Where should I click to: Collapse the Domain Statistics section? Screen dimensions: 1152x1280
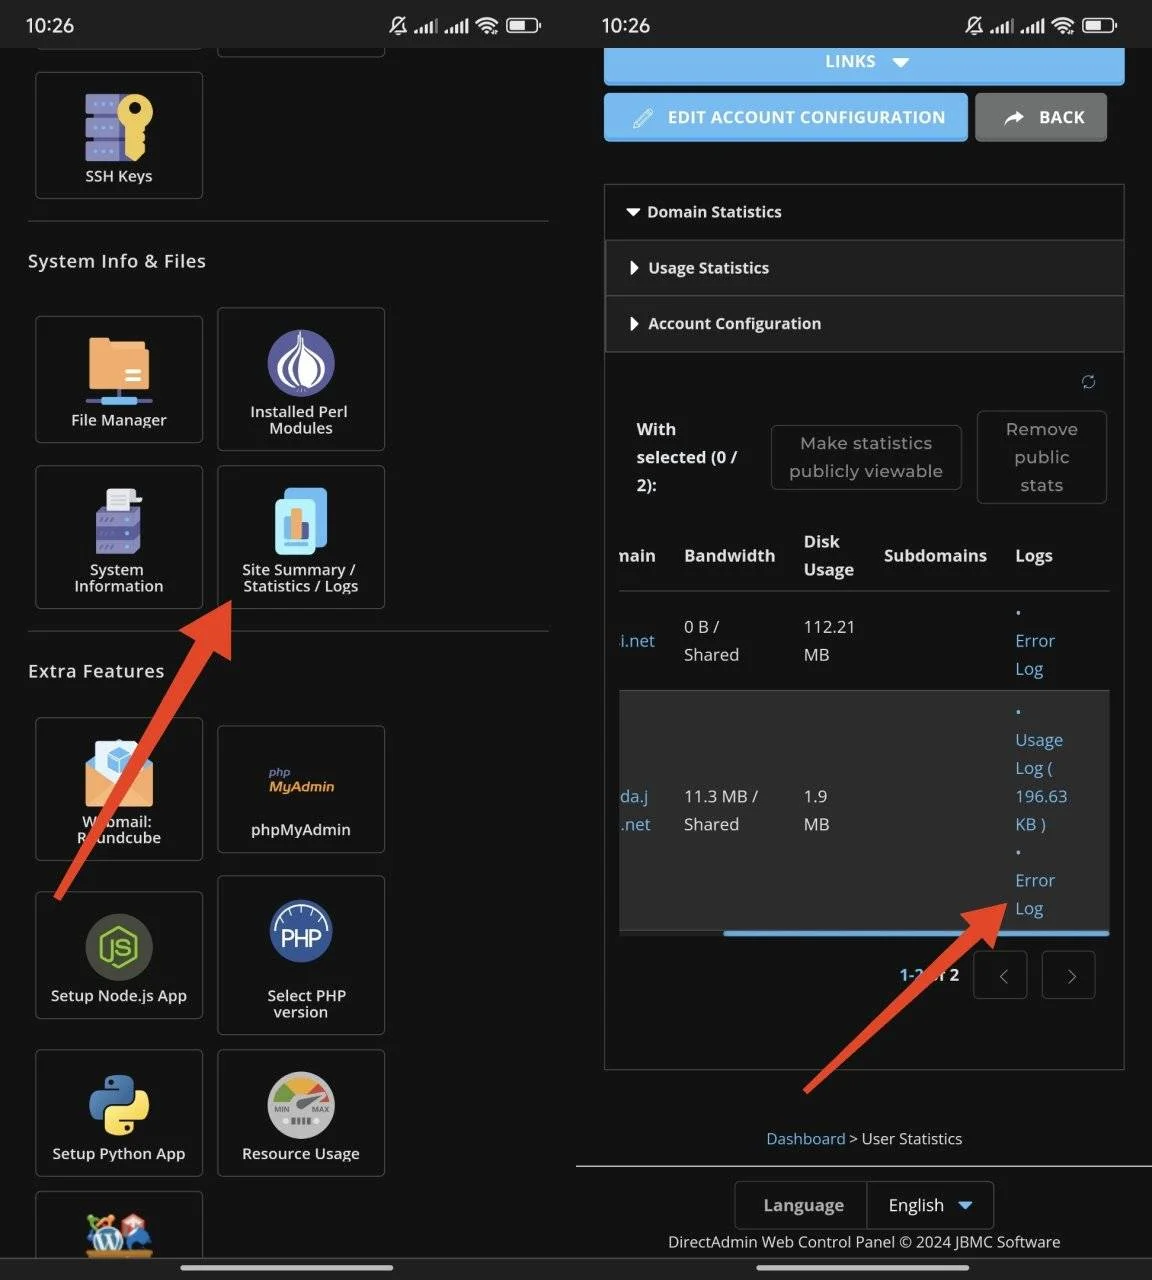(864, 212)
